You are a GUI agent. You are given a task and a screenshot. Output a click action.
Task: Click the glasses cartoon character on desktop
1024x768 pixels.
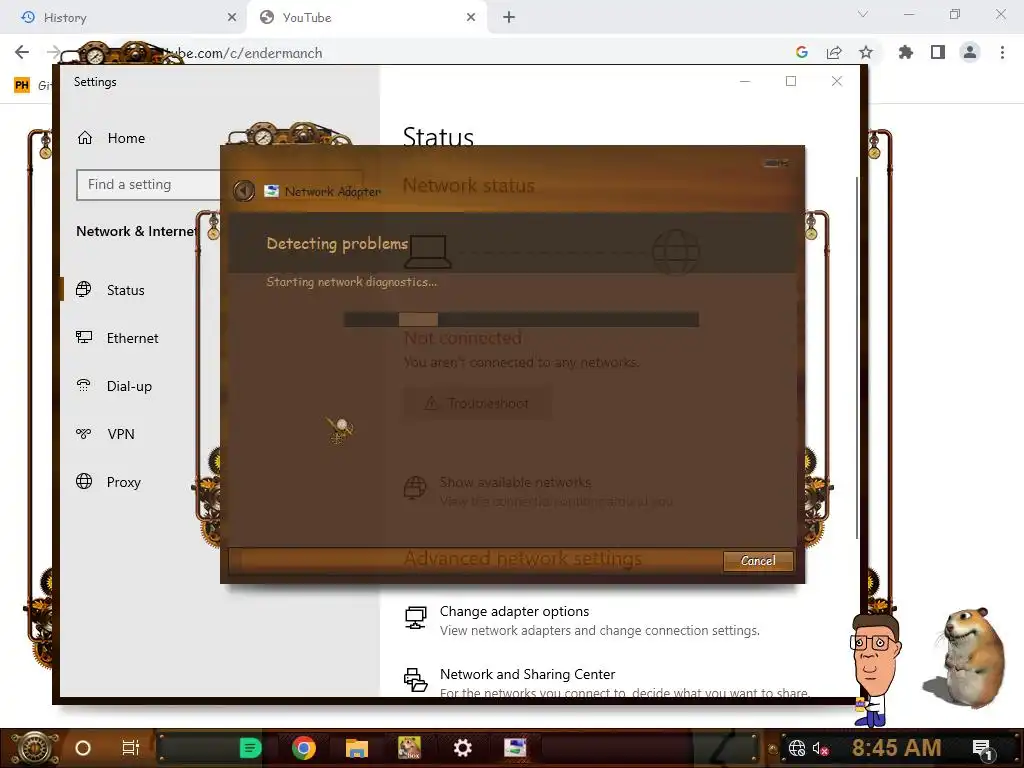coord(874,669)
